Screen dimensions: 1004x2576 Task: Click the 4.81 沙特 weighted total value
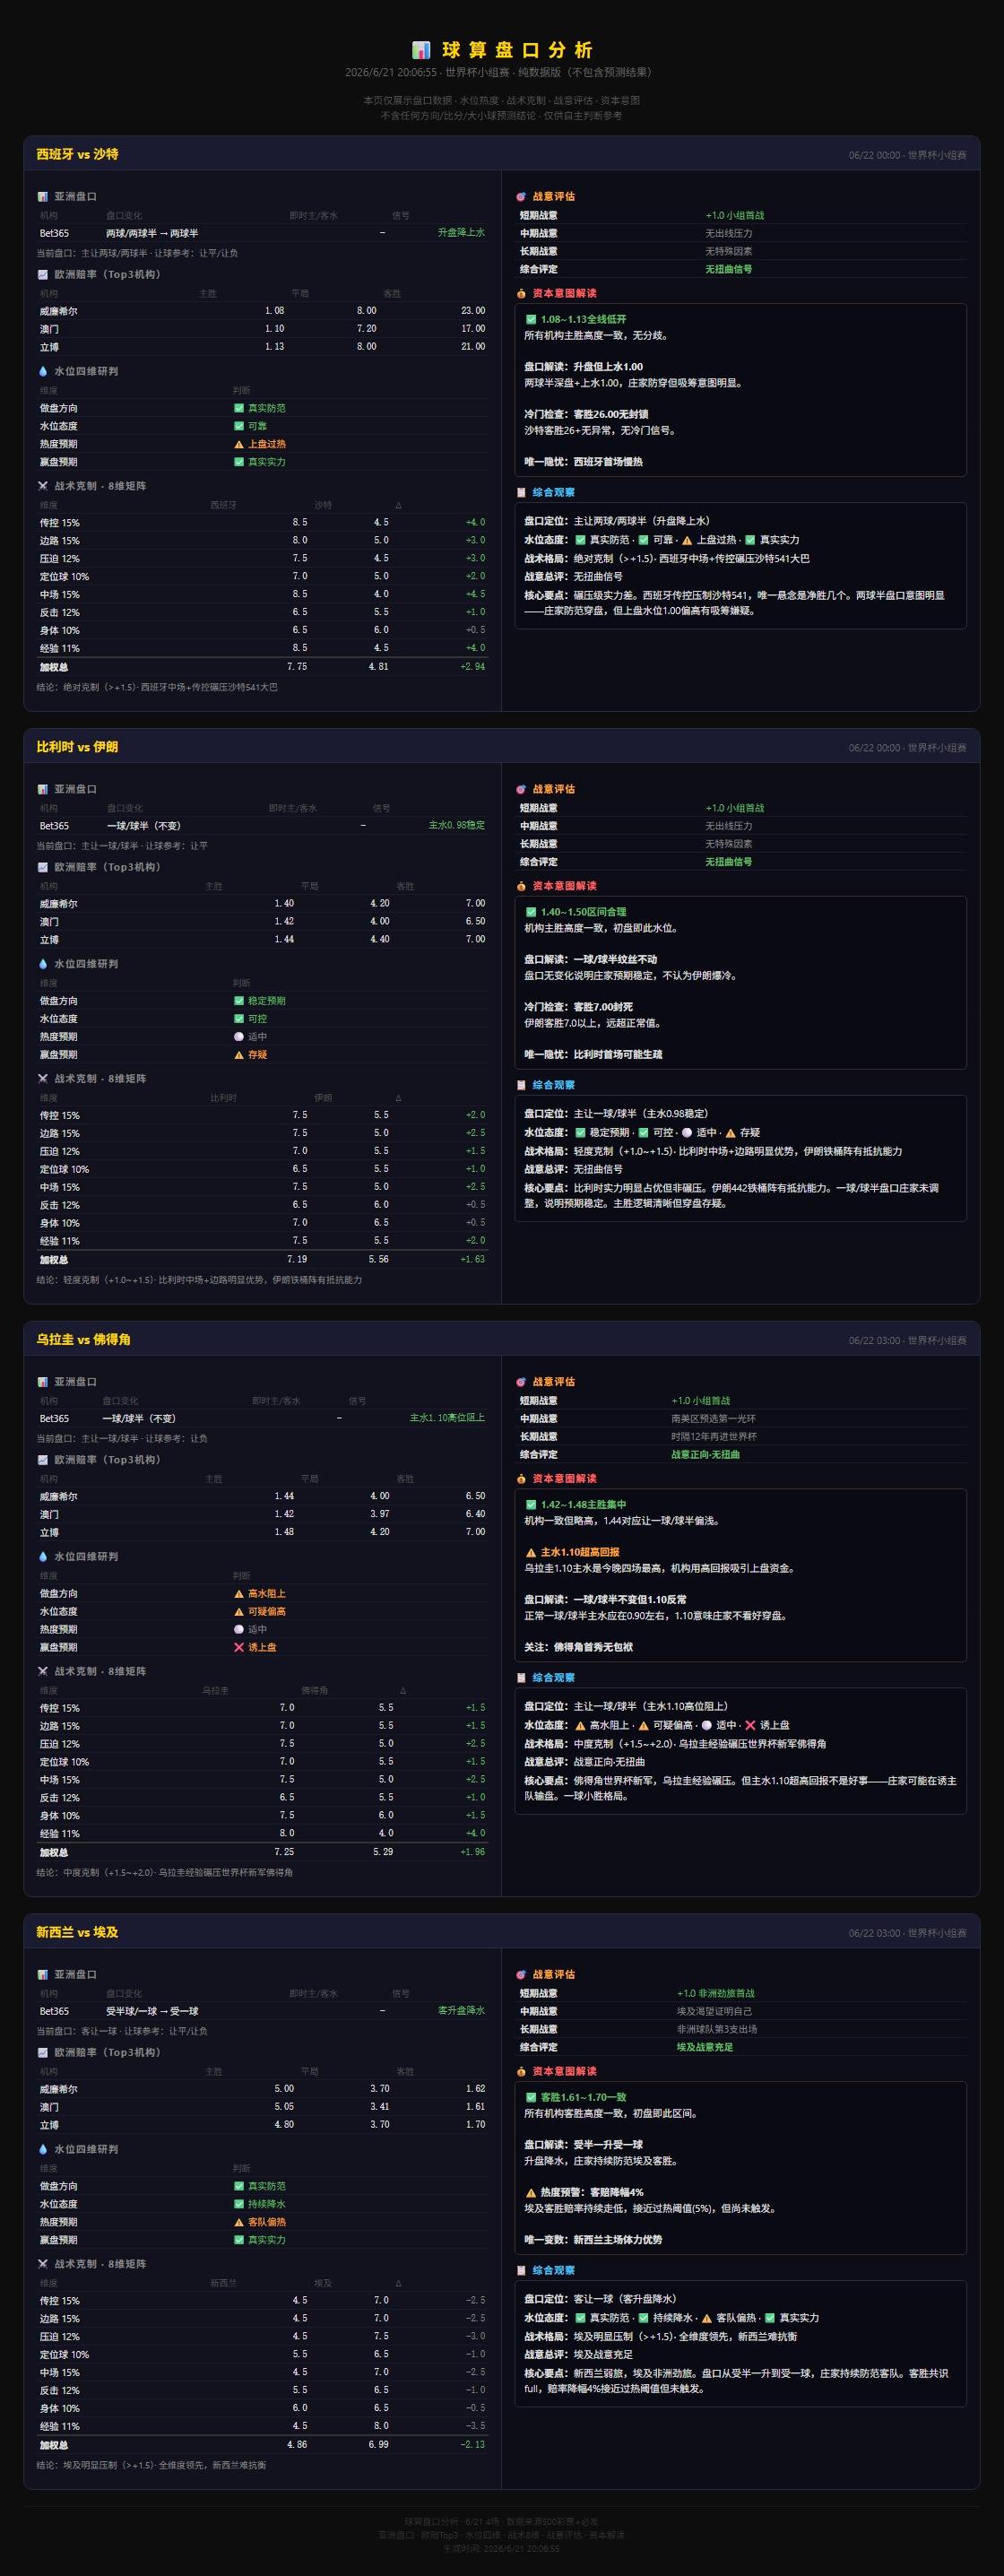[x=378, y=667]
